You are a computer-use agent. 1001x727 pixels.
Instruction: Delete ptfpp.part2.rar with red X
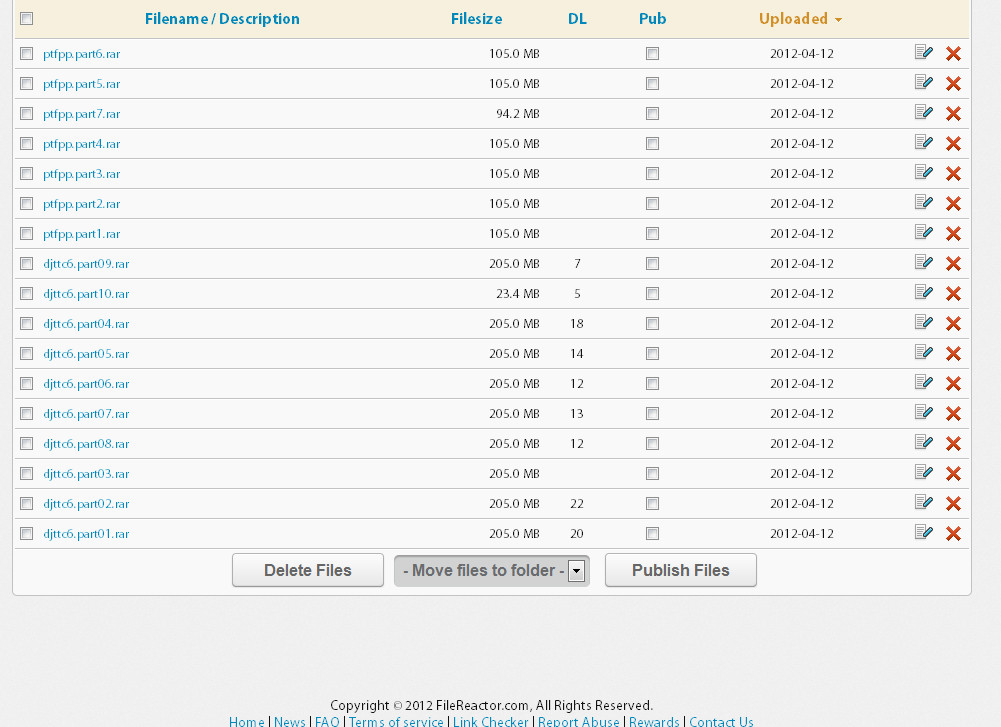coord(953,204)
